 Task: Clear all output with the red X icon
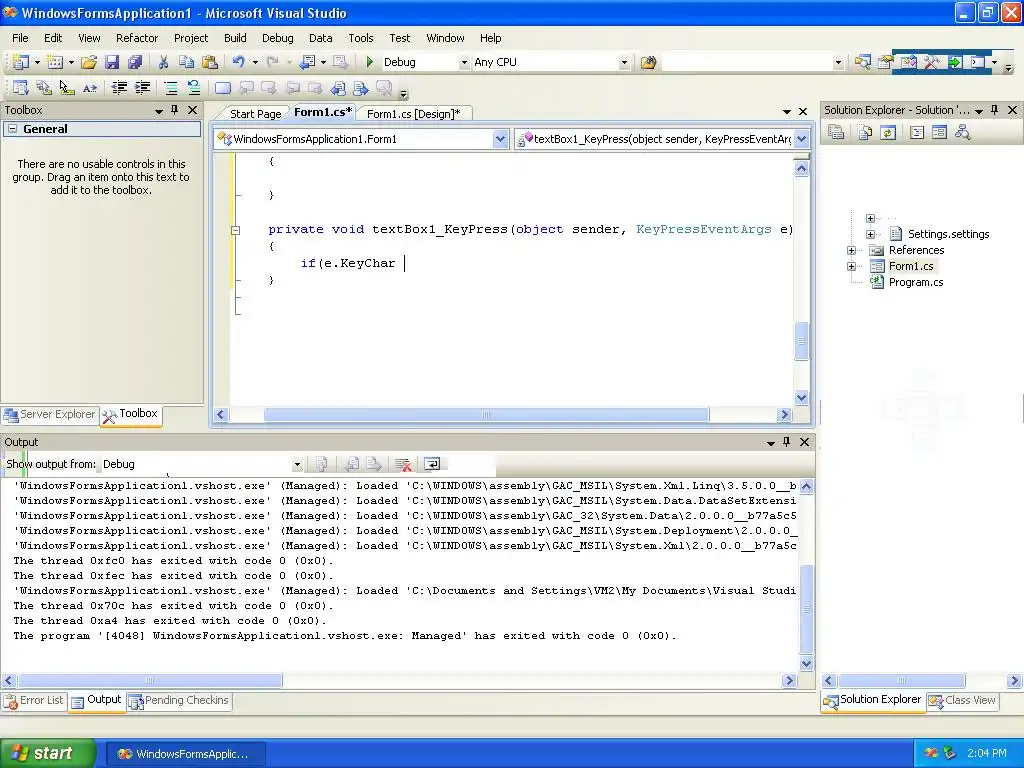point(403,464)
